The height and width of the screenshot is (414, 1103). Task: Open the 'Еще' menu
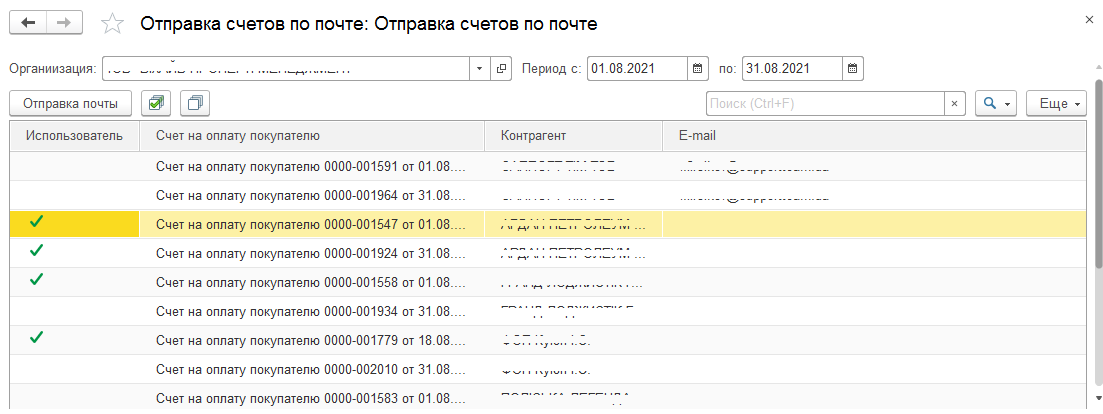(x=1060, y=103)
